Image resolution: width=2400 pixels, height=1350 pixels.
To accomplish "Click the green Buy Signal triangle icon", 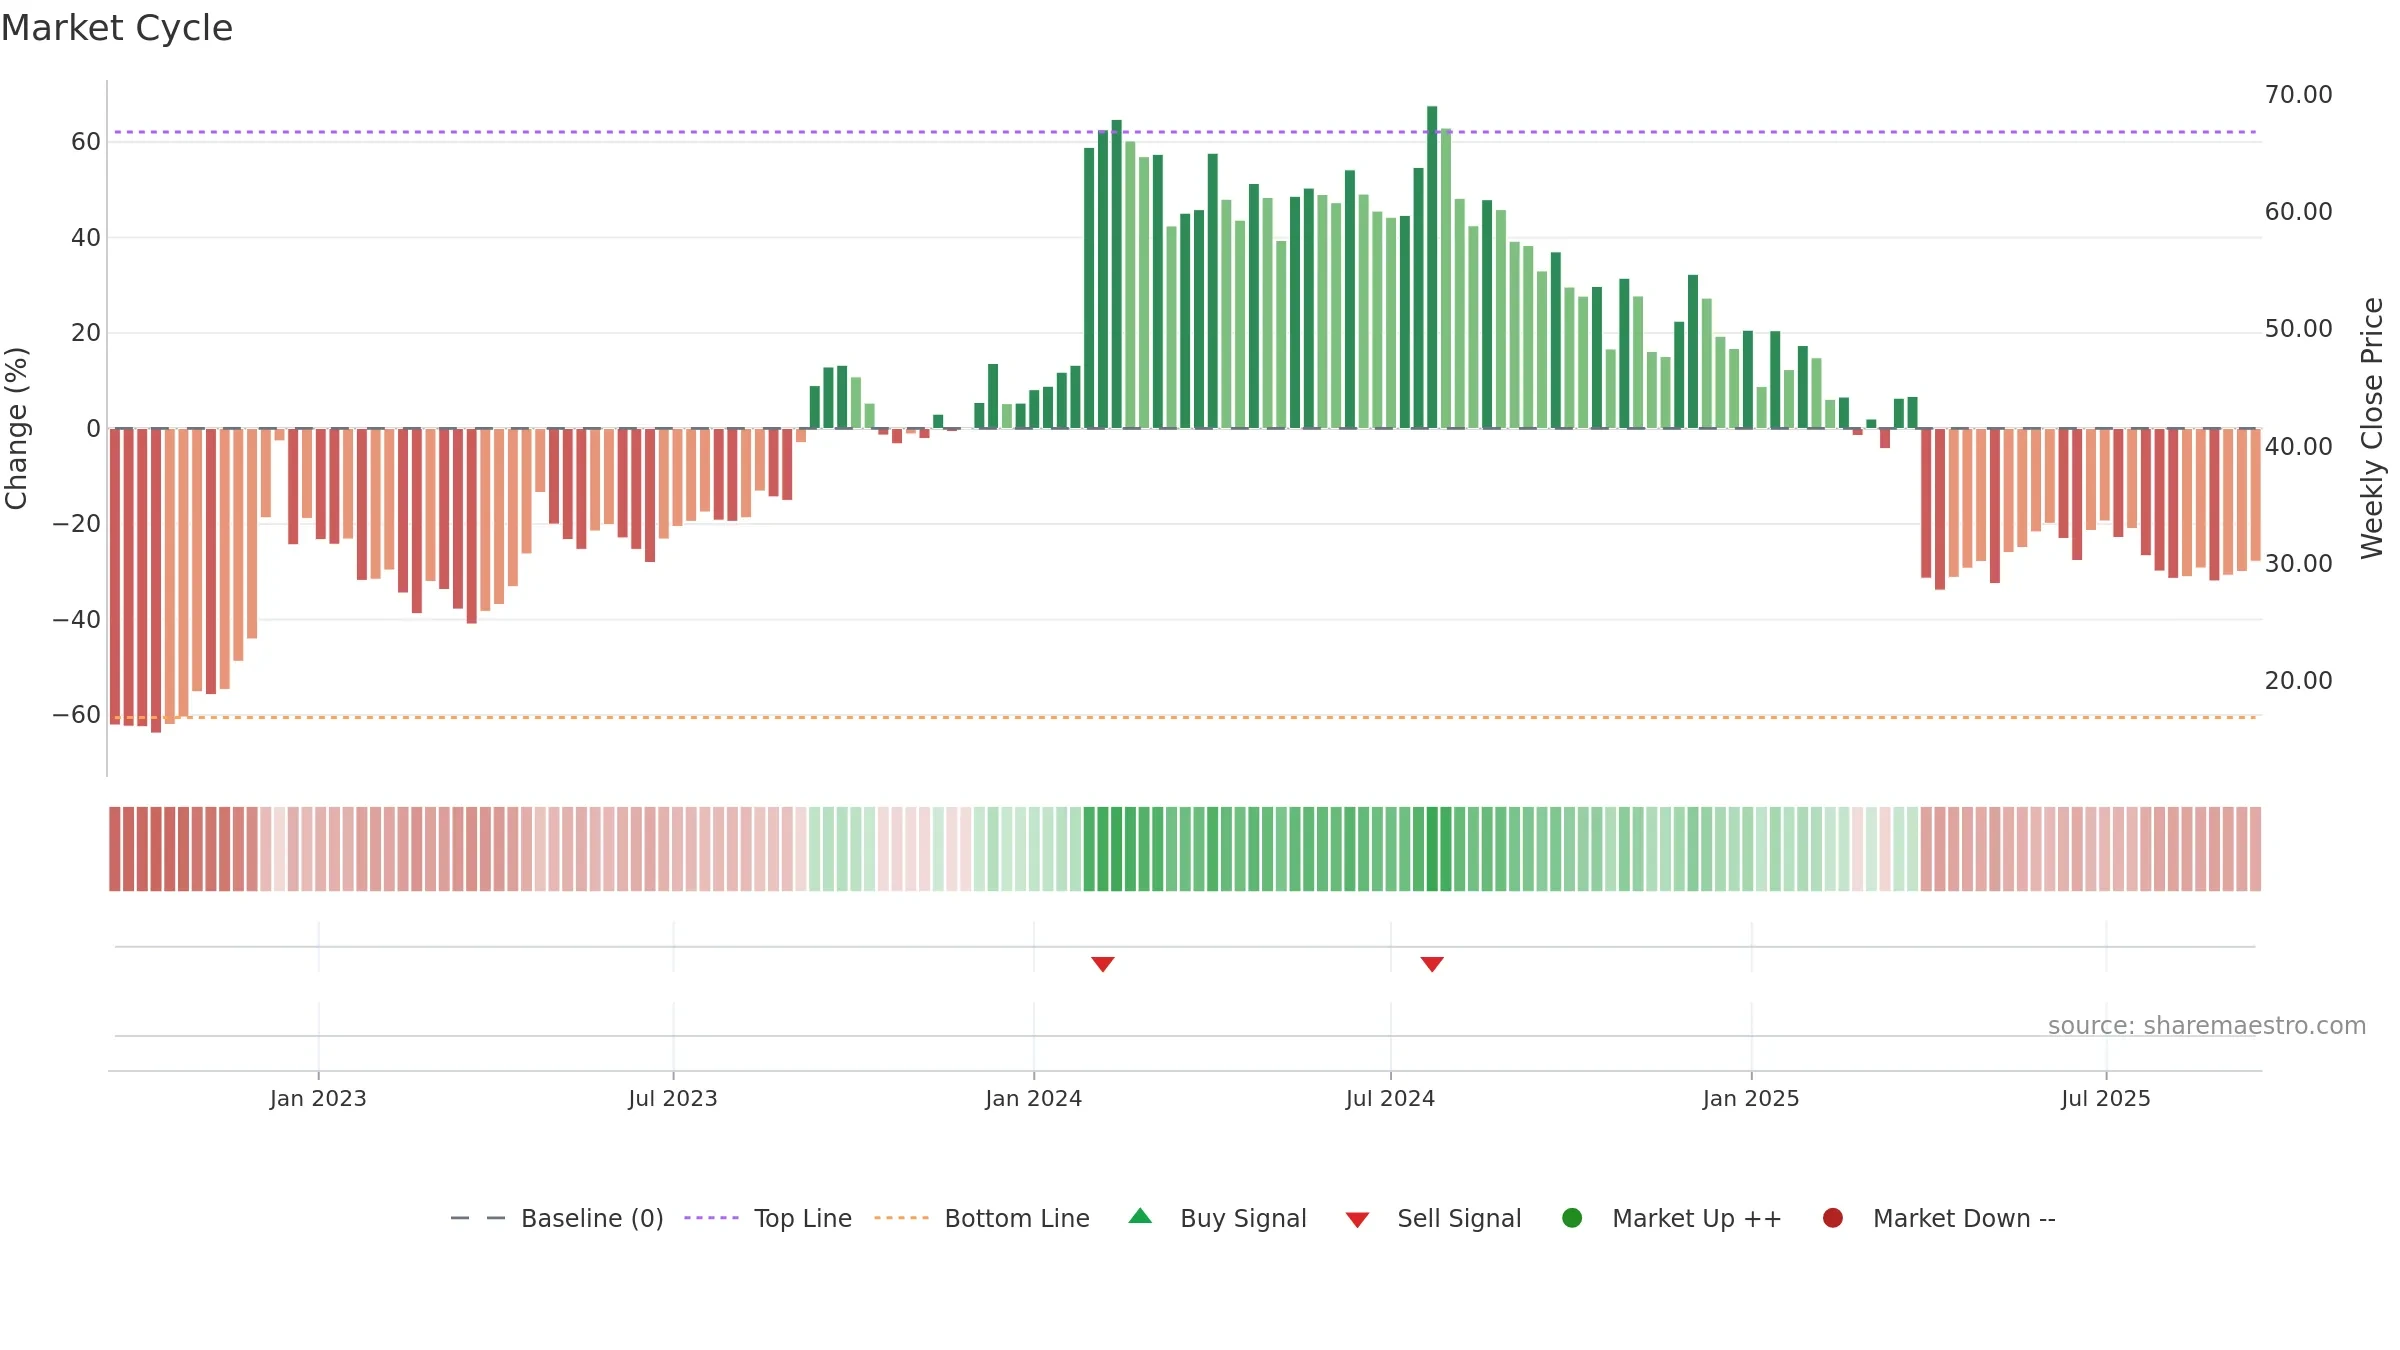I will [x=1140, y=1217].
